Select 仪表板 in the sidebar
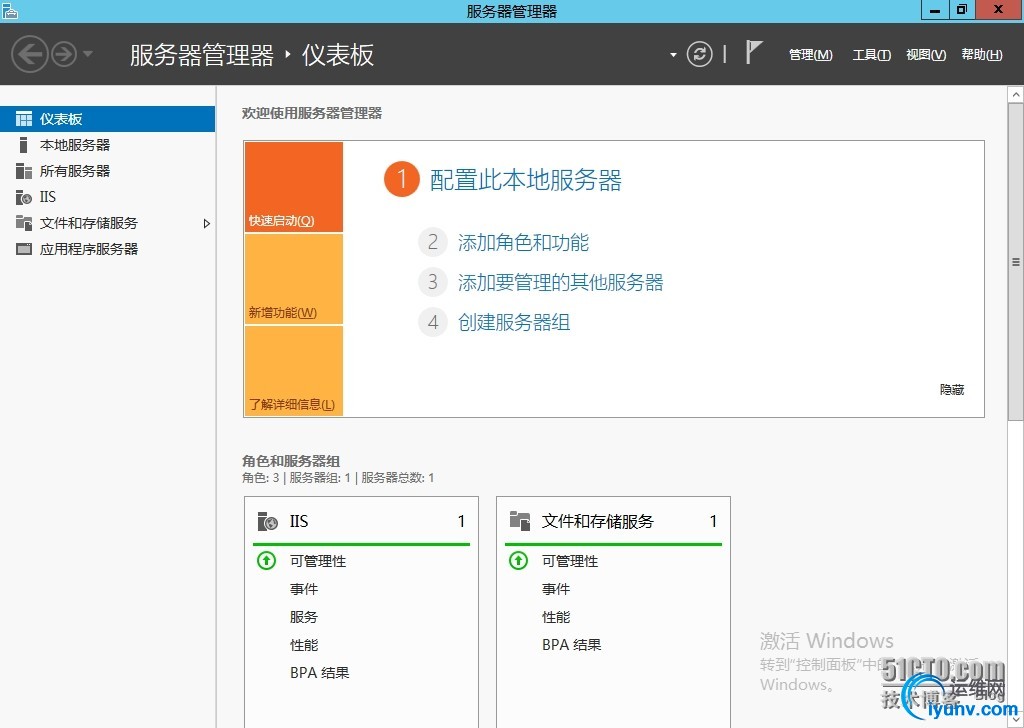Viewport: 1024px width, 728px height. point(107,119)
